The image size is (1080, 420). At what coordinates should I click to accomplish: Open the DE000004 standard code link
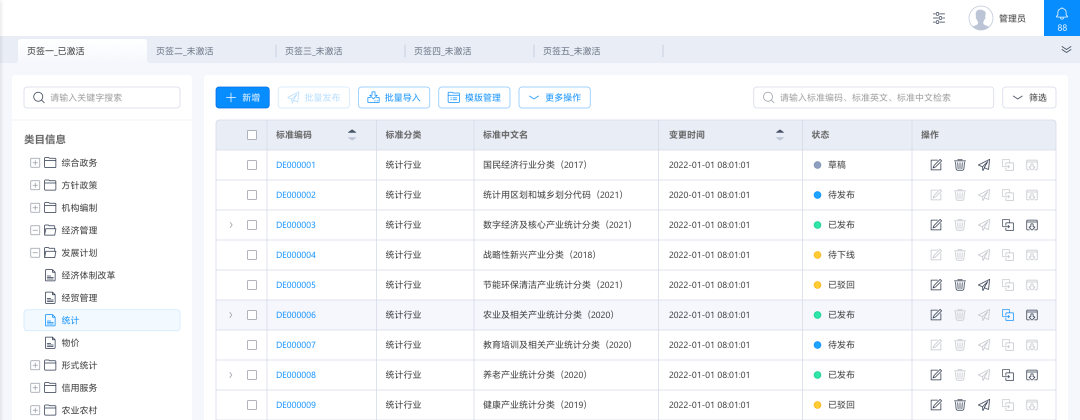click(295, 255)
